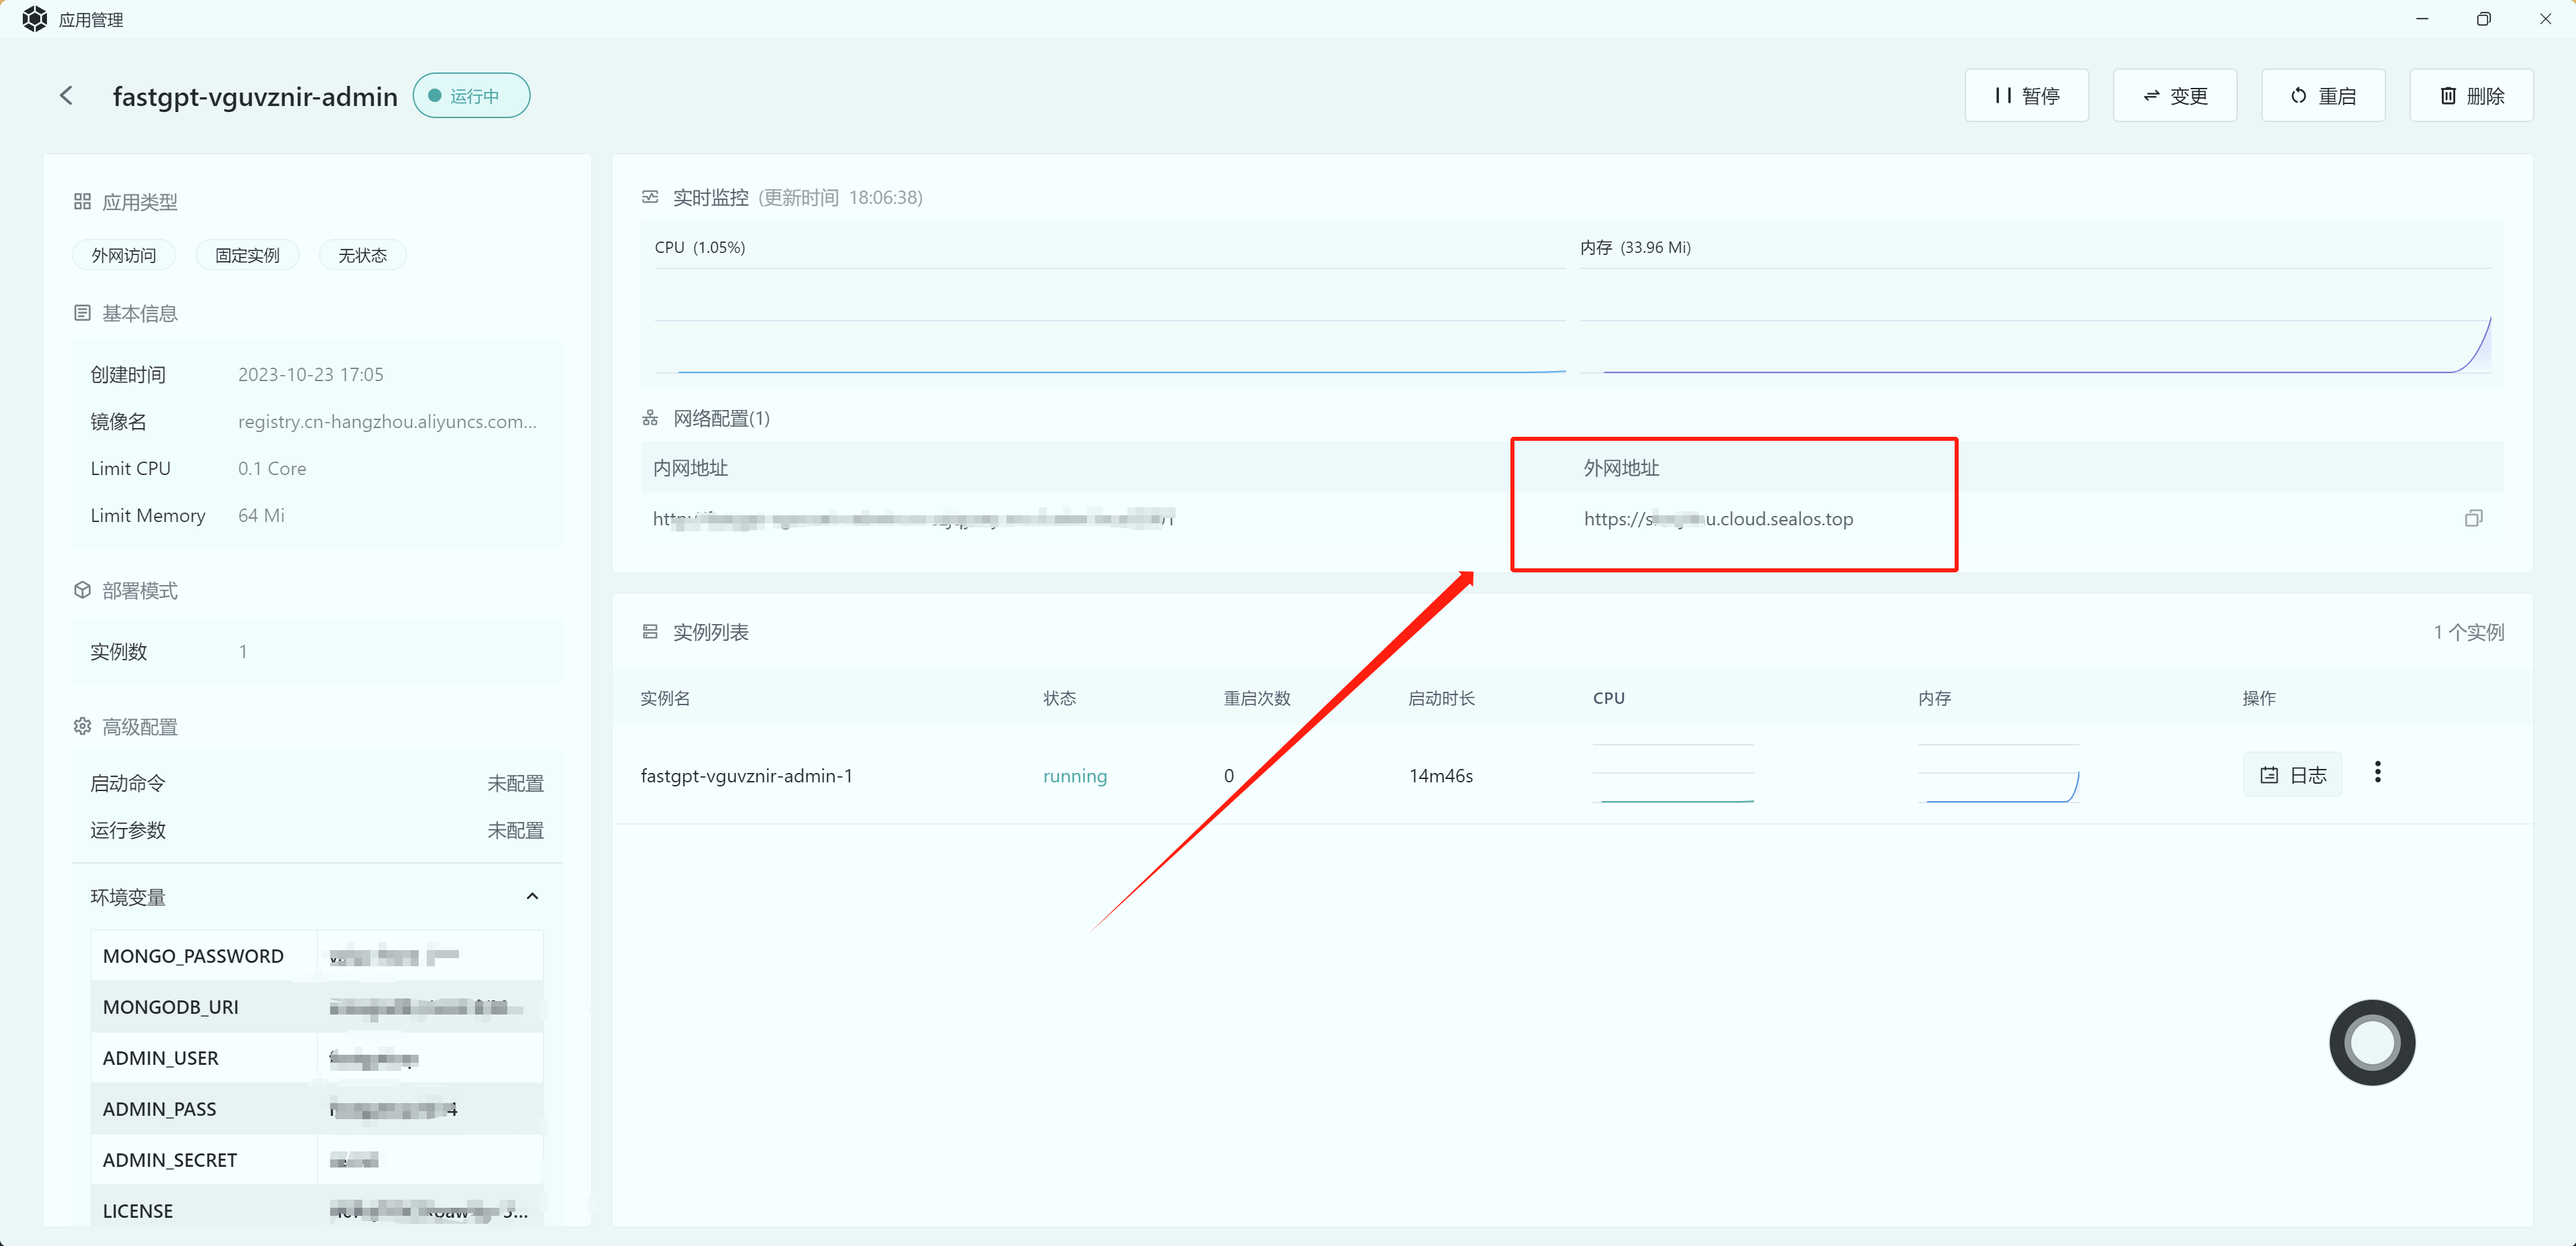Click the back arrow next to app name
Image resolution: width=2576 pixels, height=1246 pixels.
tap(66, 96)
